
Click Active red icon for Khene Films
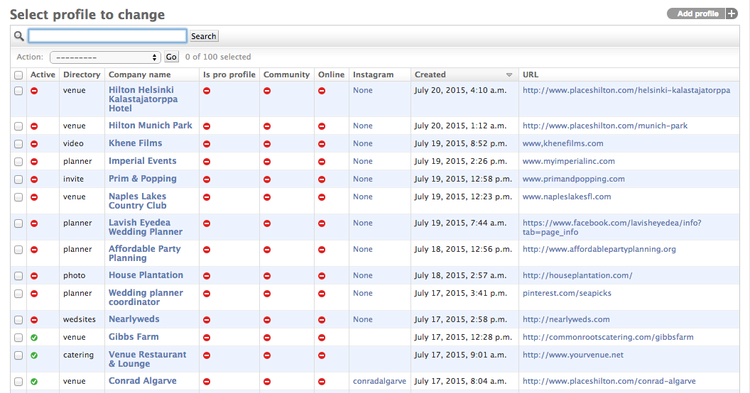click(x=34, y=144)
